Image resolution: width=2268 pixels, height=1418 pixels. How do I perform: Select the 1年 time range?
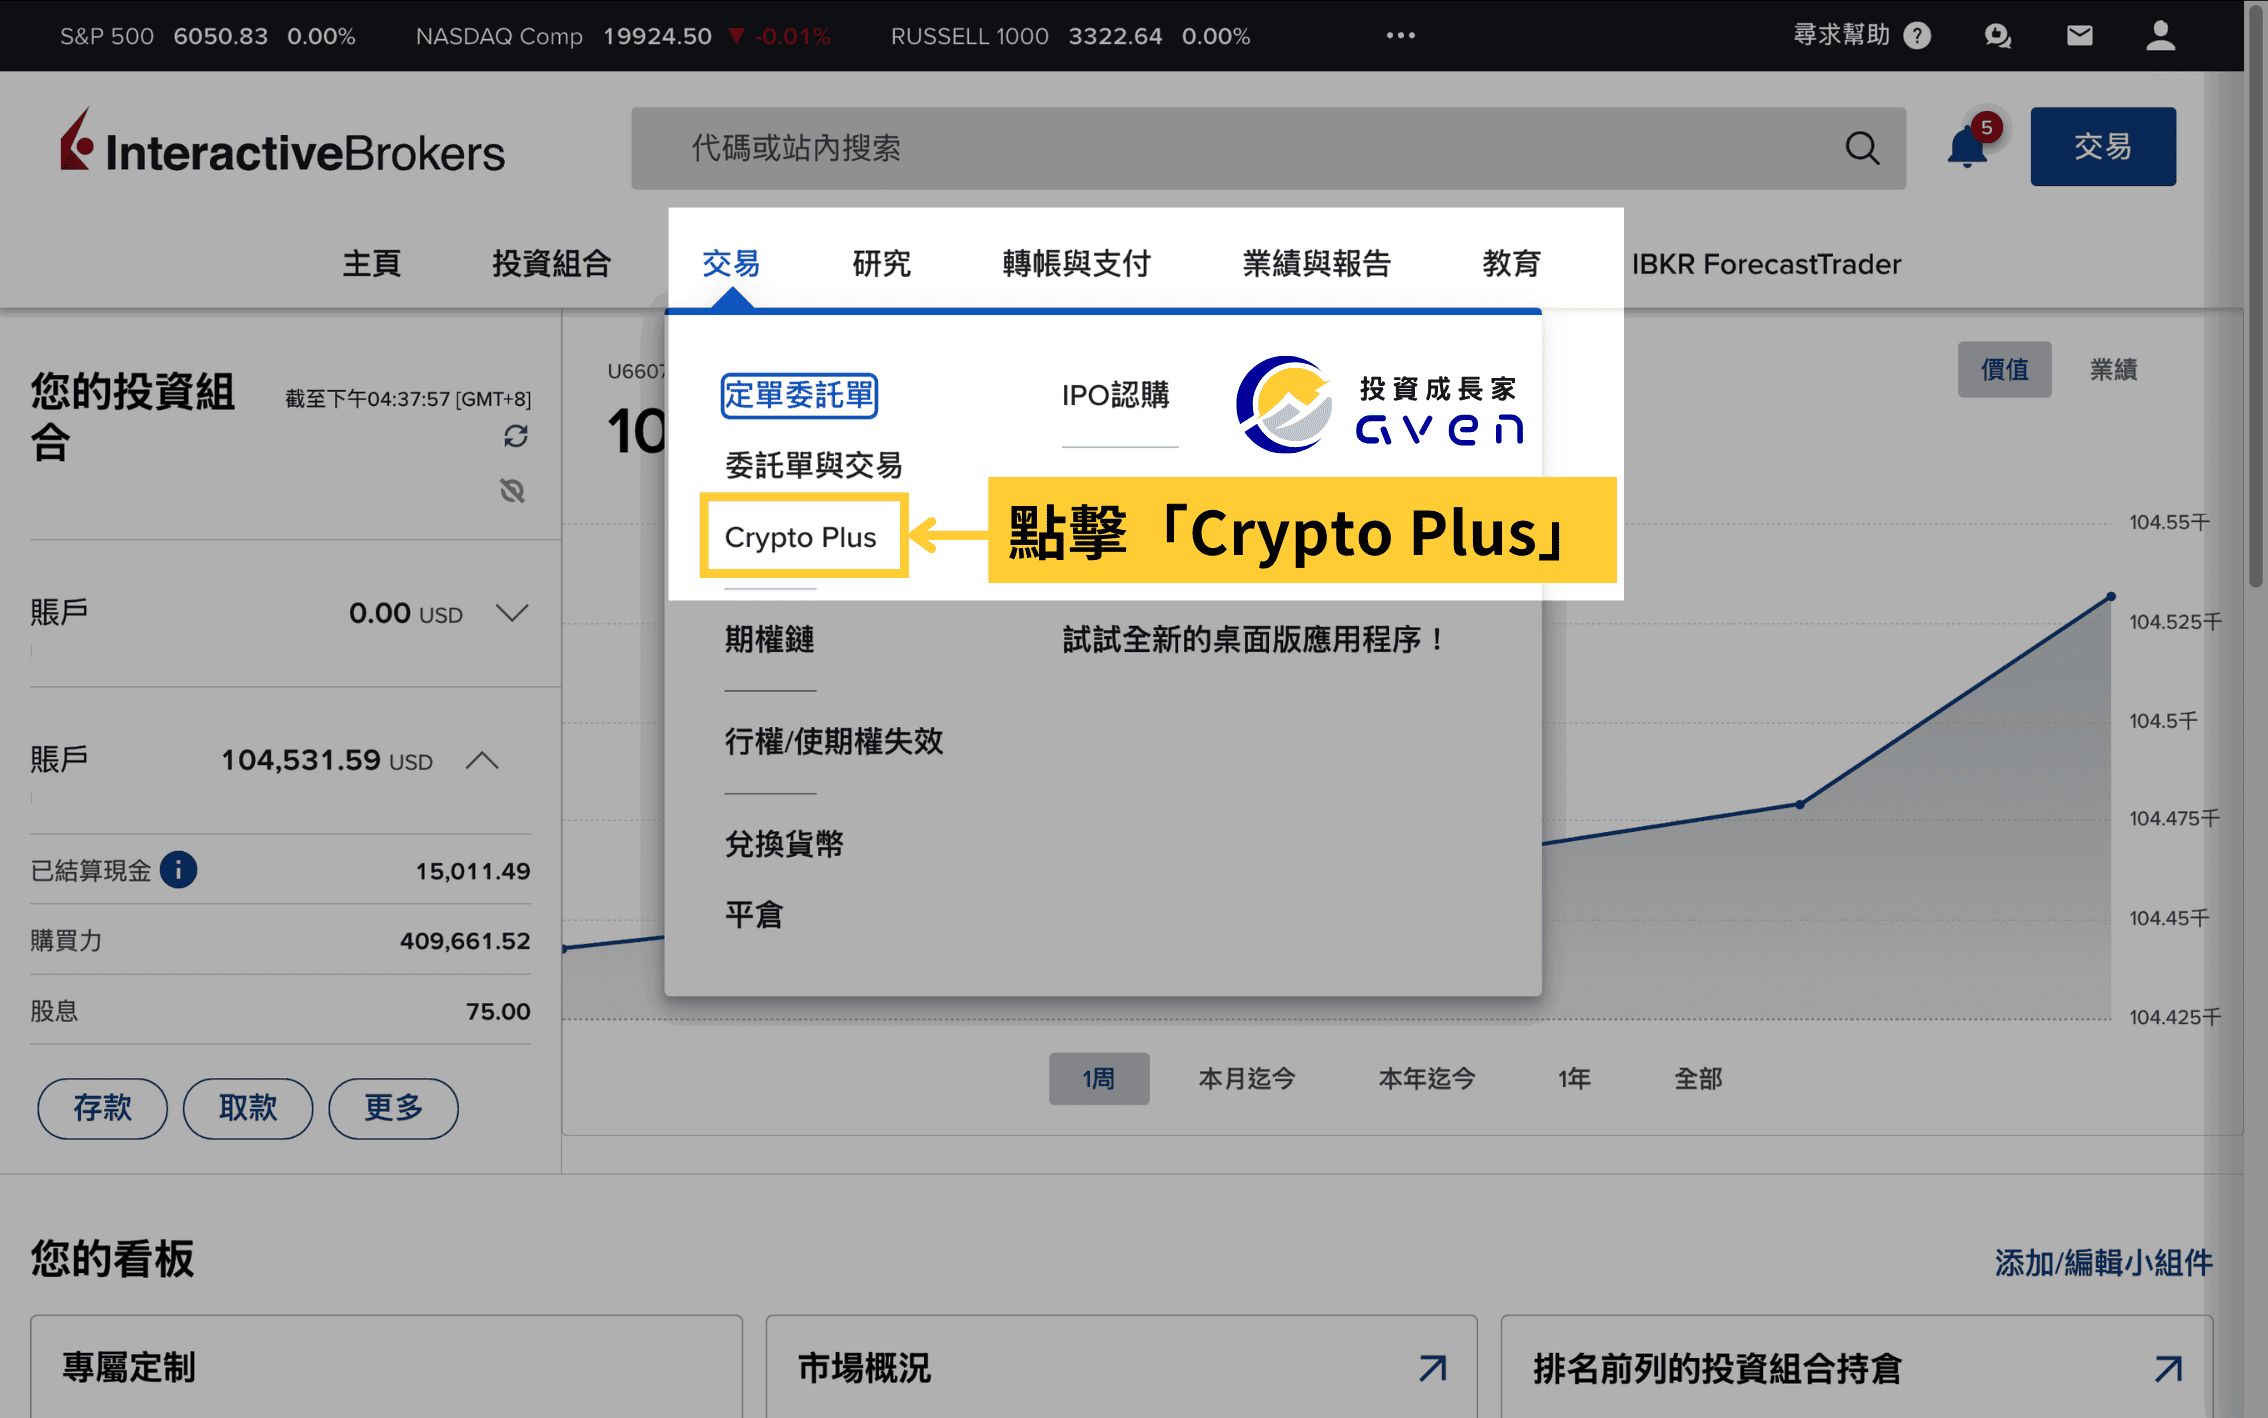point(1573,1079)
